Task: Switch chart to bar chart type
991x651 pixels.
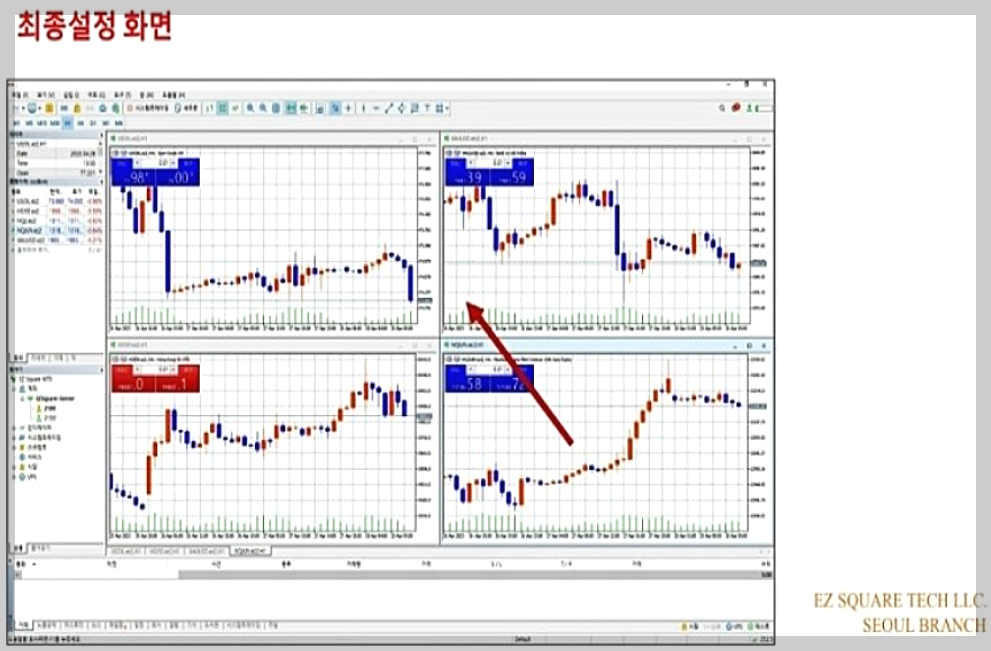Action: tap(209, 108)
